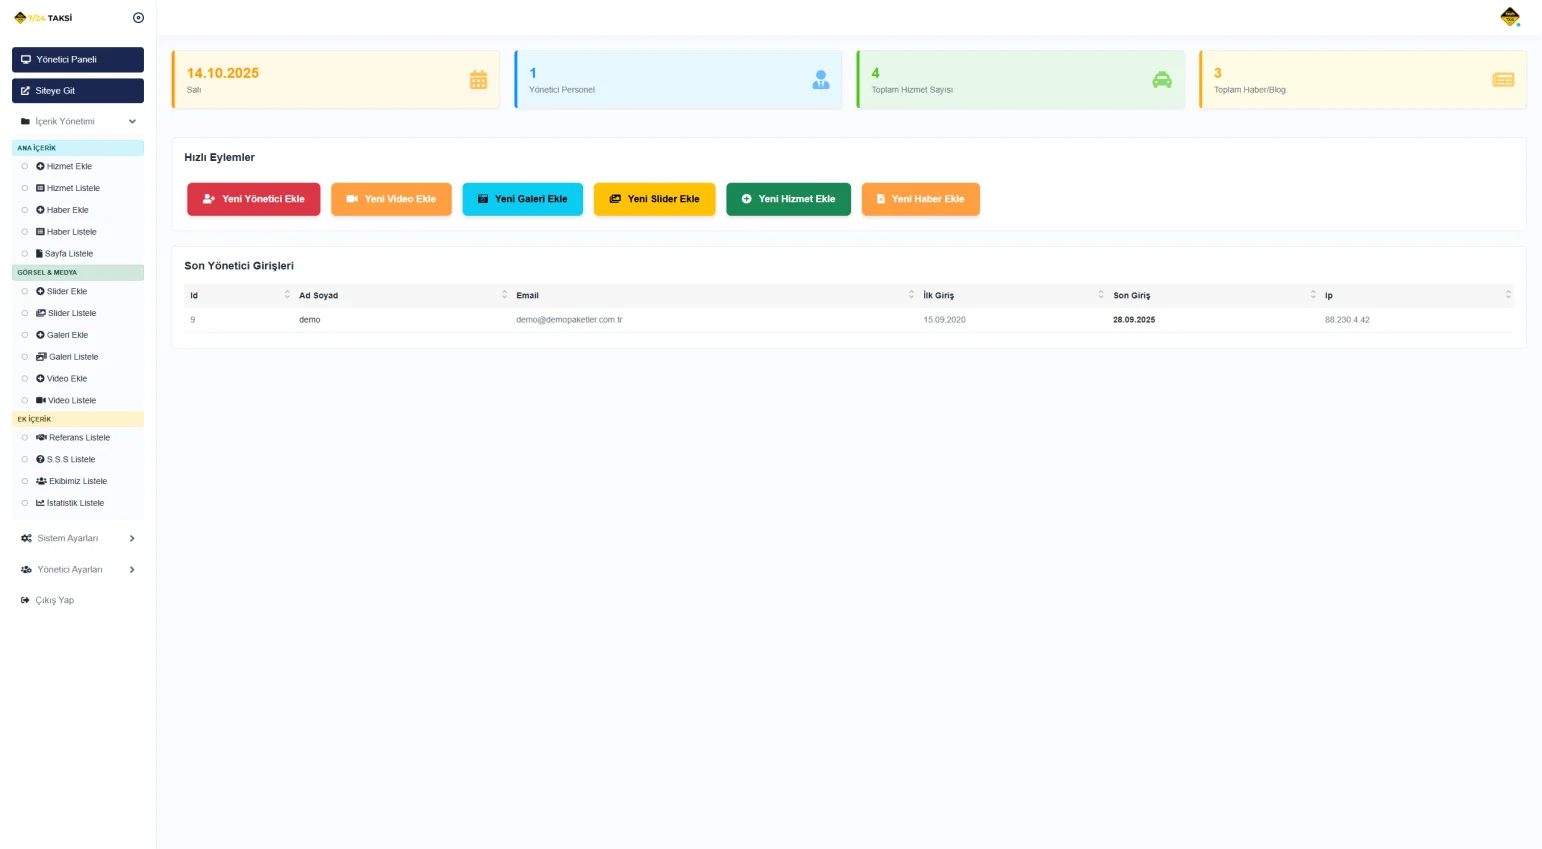The height and width of the screenshot is (849, 1542).
Task: Click the person icon on Yönetici Personel card
Action: [821, 80]
